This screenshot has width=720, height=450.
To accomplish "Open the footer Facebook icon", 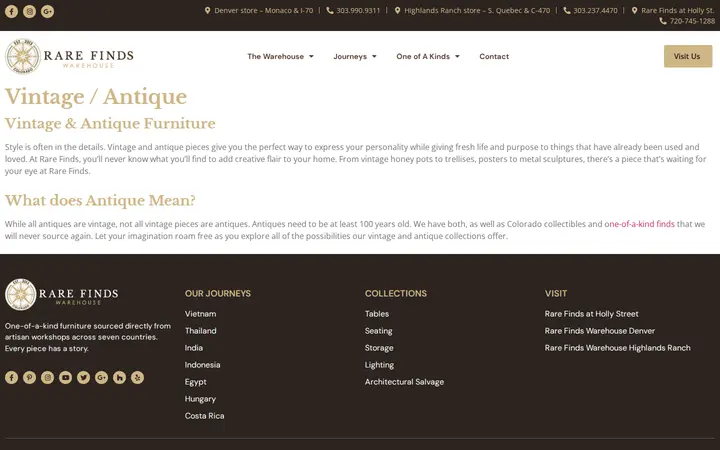I will [x=11, y=377].
